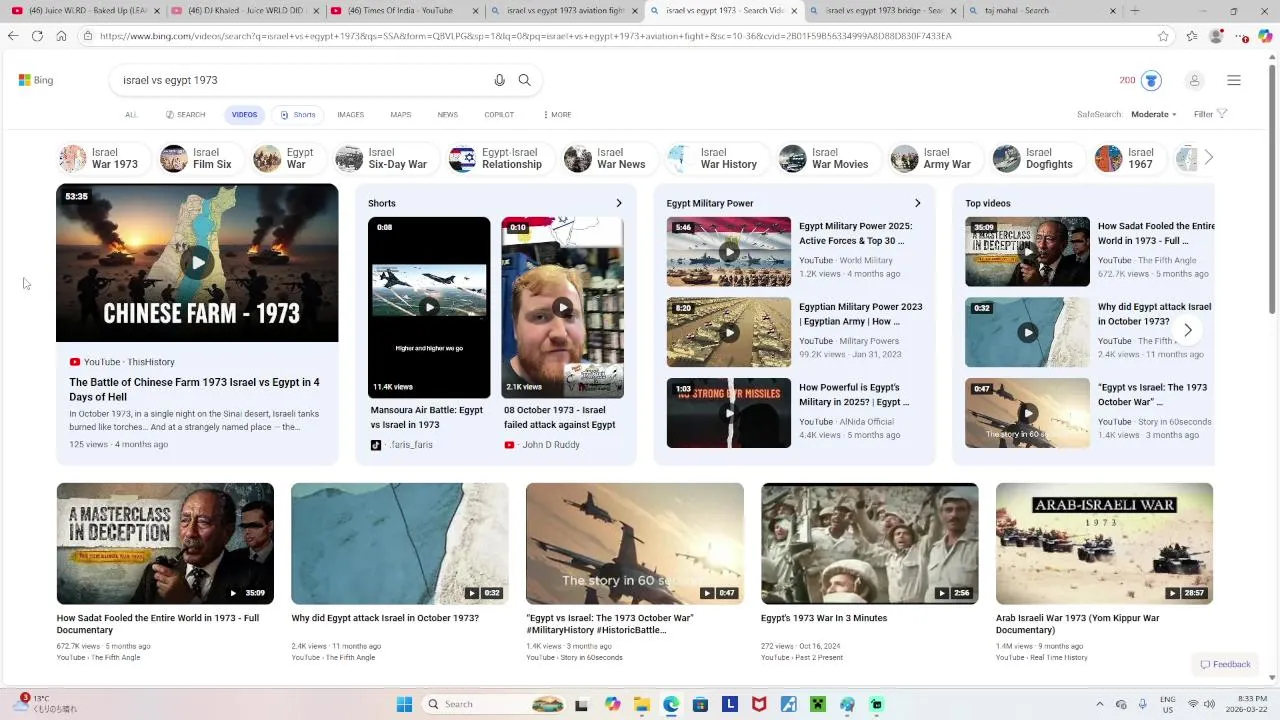Open Microsoft Rewards badge icon
Screen dimensions: 1280x720
1151,80
